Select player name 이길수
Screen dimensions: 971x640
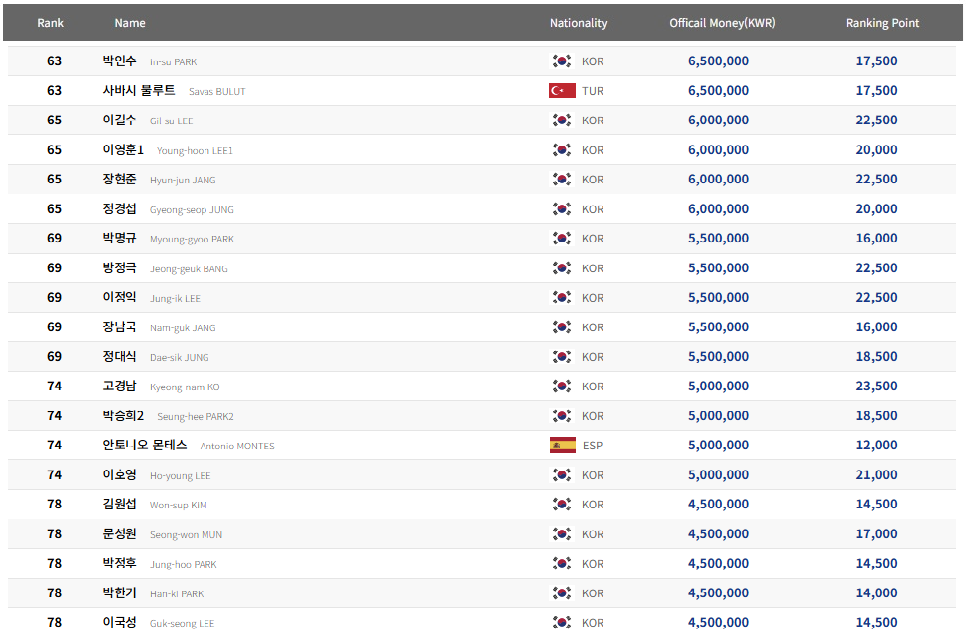tap(119, 120)
